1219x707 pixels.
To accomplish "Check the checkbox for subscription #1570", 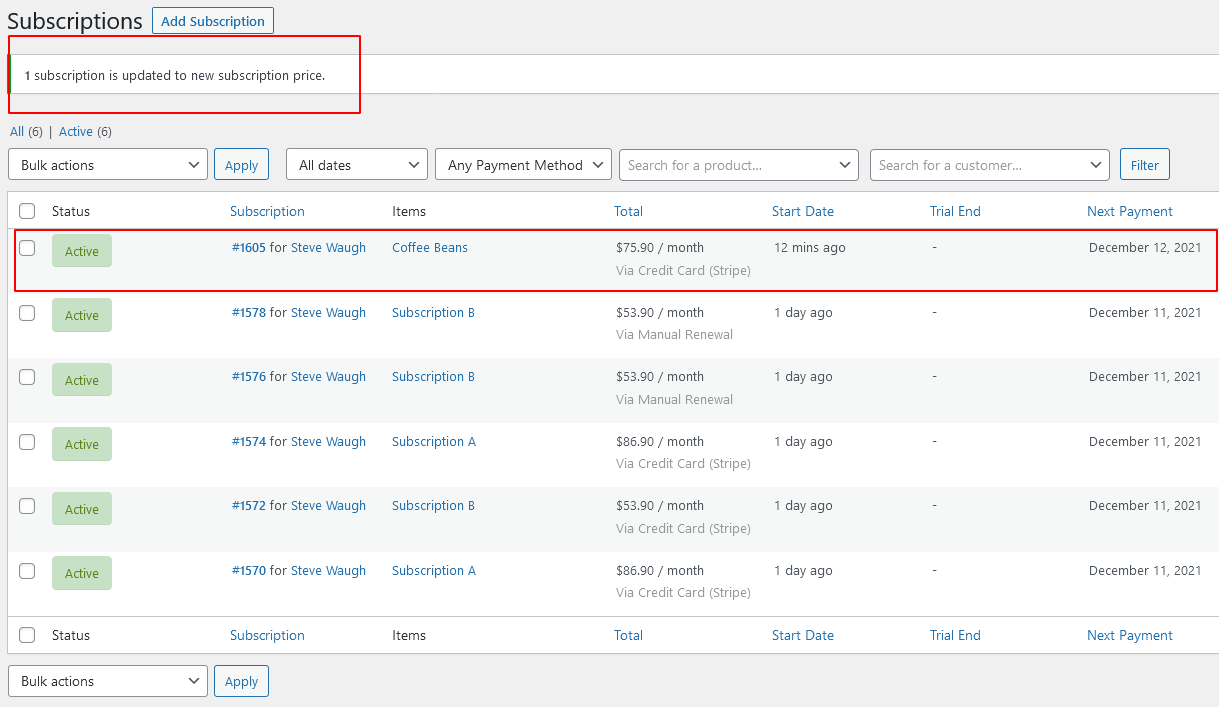I will tap(27, 569).
